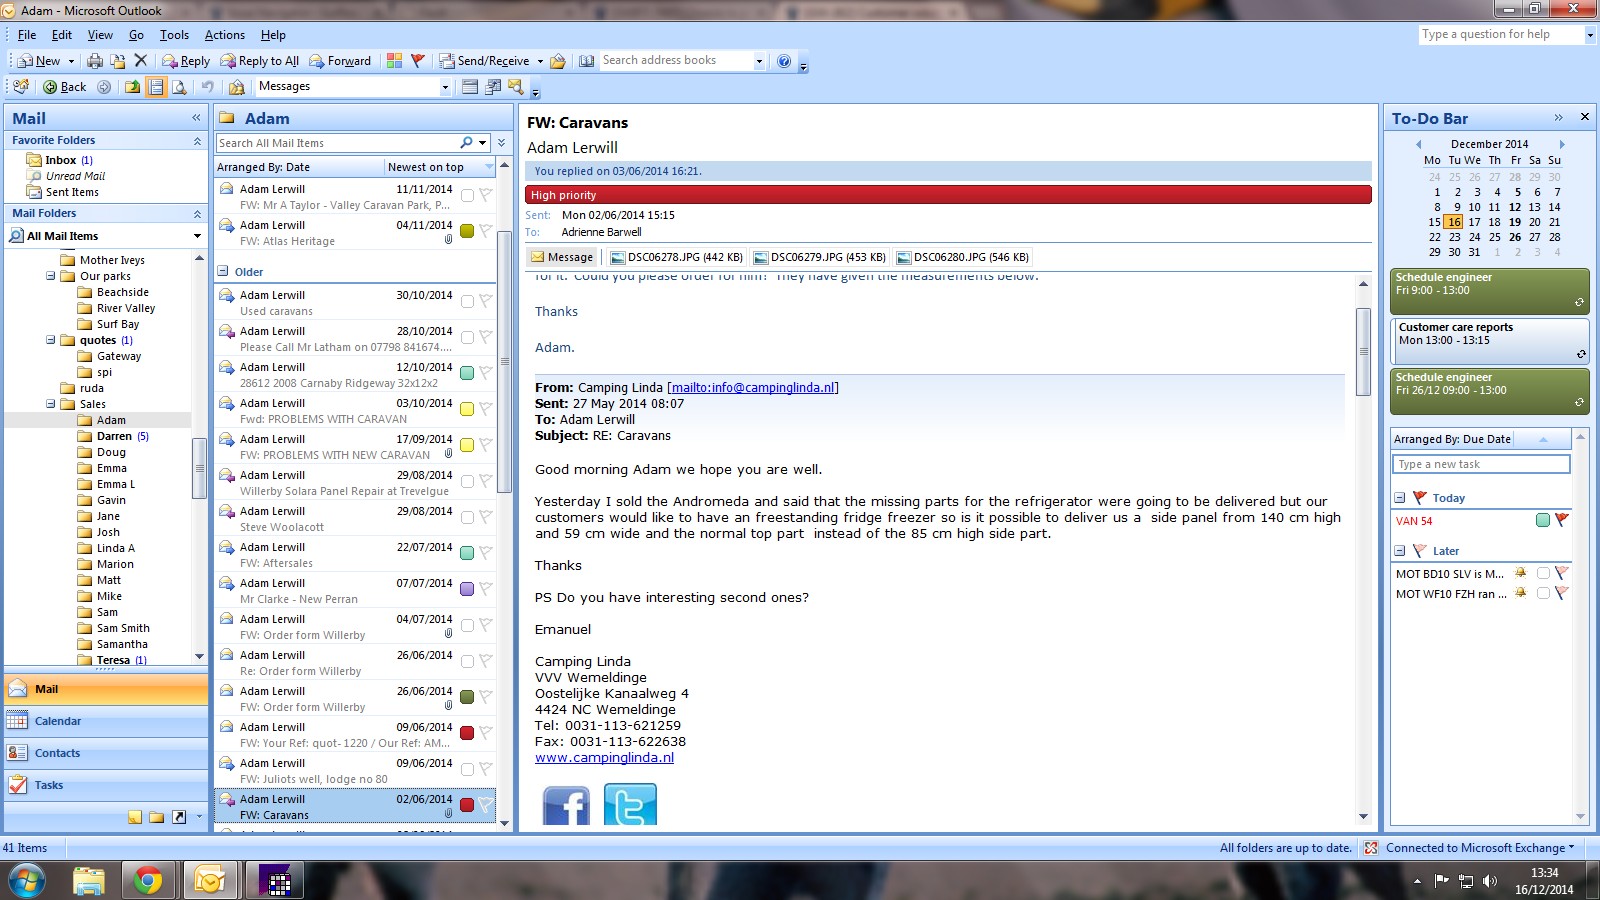Open the Categorize color squares icon

pos(394,61)
